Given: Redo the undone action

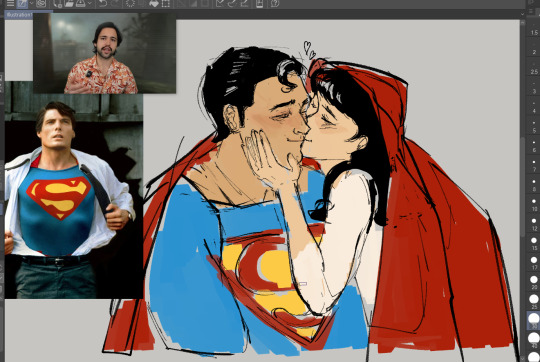Looking at the screenshot, I should click(x=115, y=3).
